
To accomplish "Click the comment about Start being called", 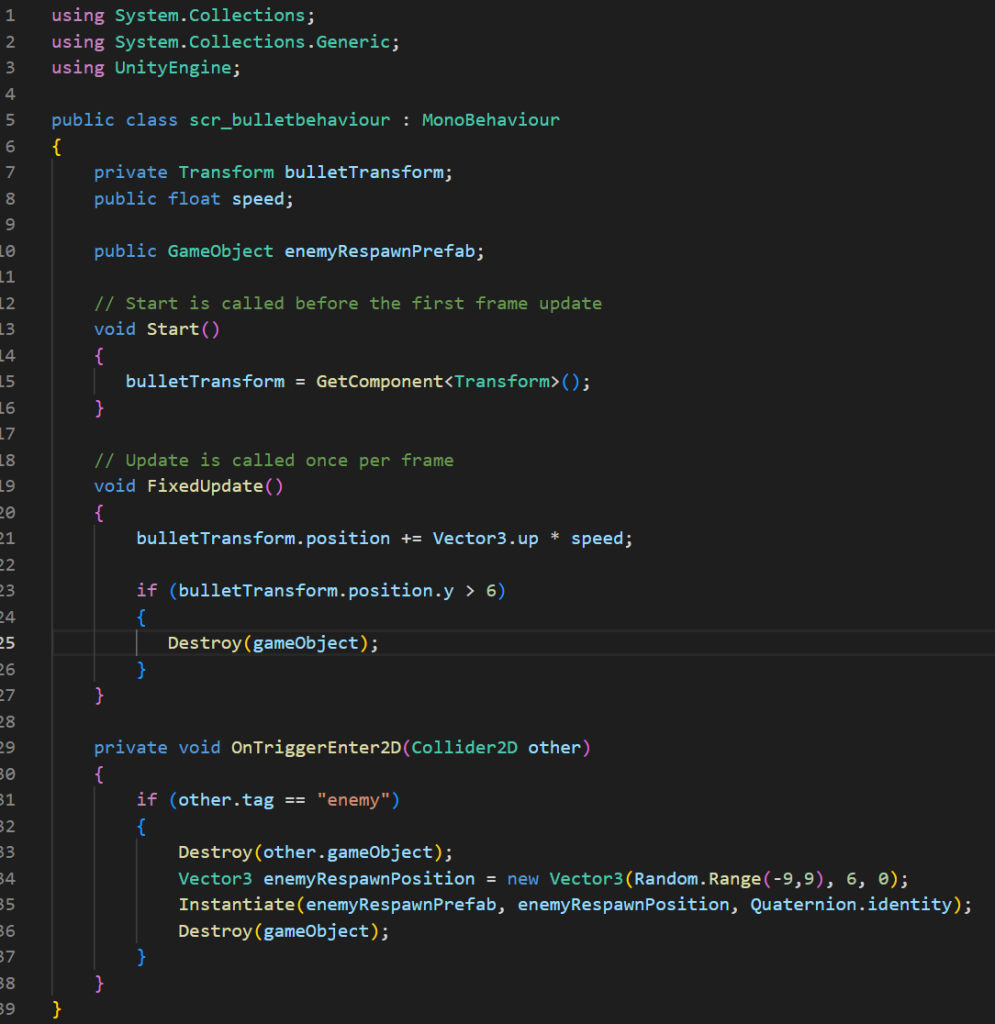I will 348,303.
